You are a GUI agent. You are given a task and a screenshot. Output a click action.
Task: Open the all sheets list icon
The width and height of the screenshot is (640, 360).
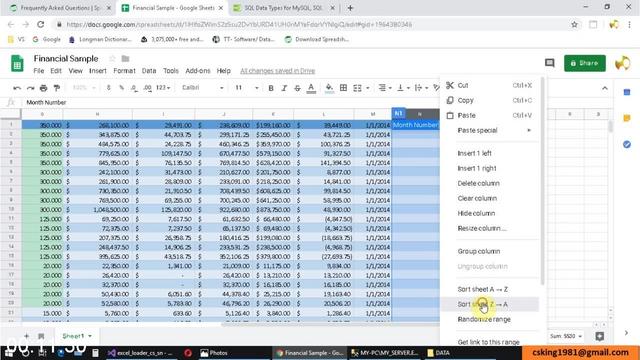(41, 336)
